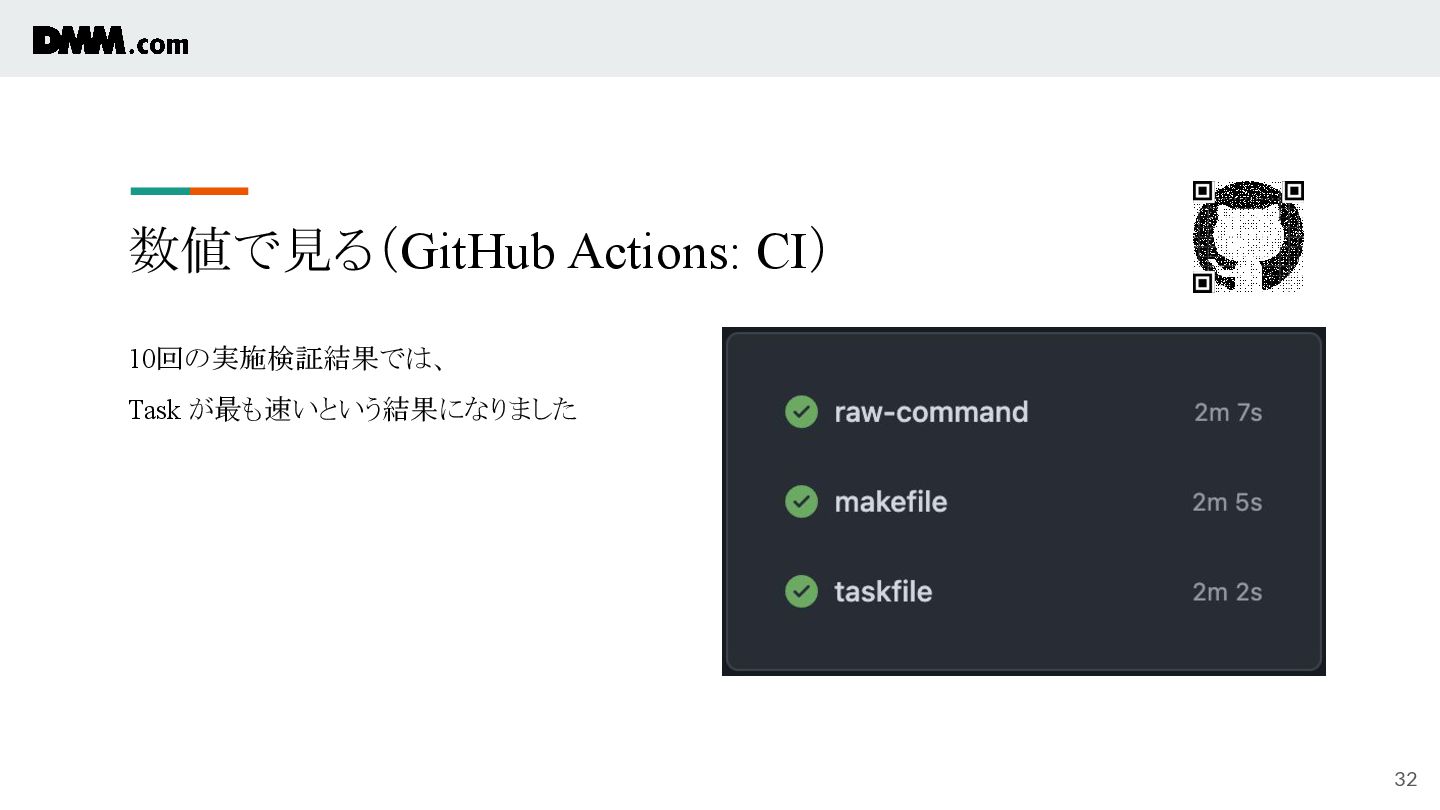
Task: Open the taskfile job
Action: pyautogui.click(x=883, y=592)
